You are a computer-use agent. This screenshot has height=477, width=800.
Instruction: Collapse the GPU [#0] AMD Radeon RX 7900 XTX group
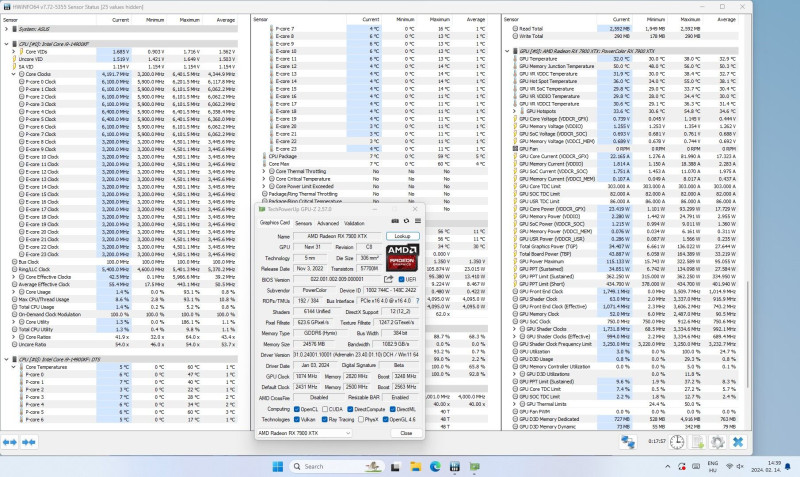coord(507,51)
